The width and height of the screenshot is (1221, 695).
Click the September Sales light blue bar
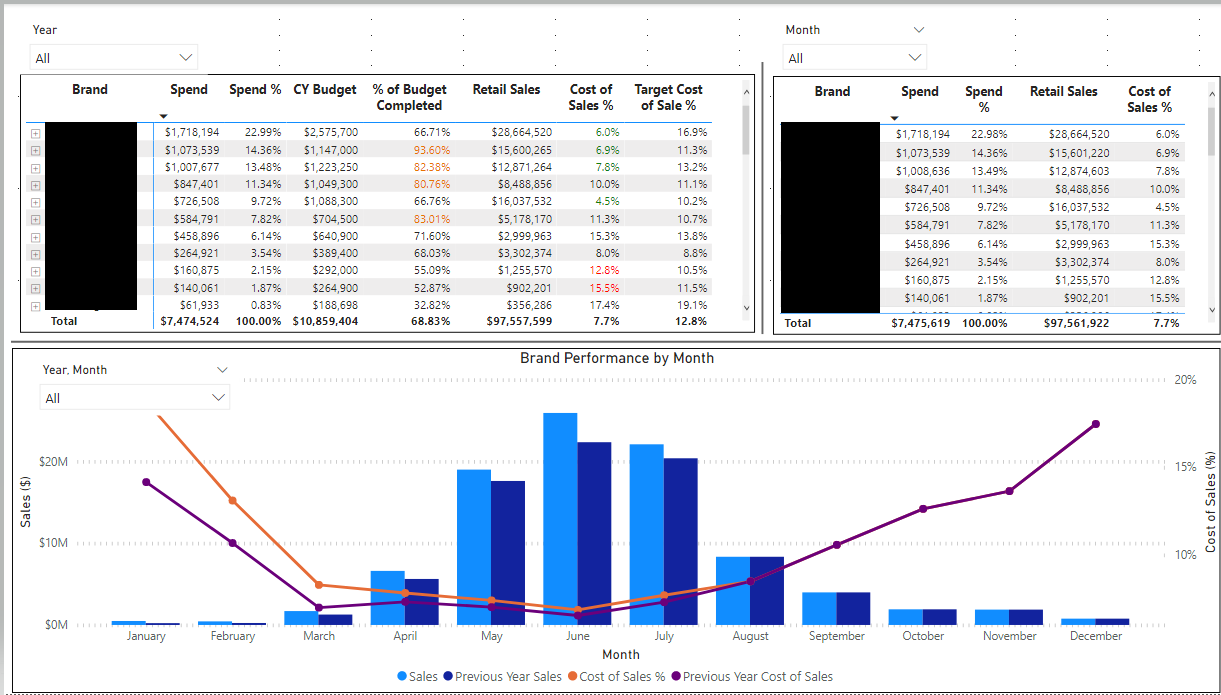819,609
